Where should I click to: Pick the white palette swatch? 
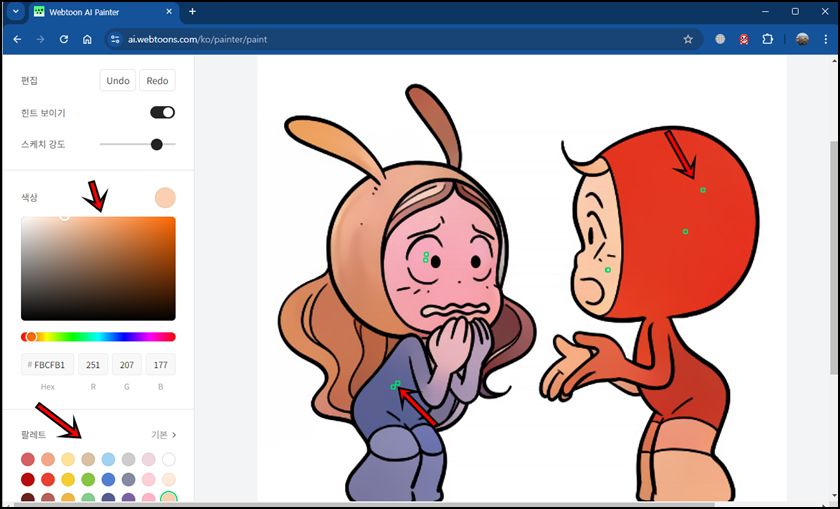169,459
